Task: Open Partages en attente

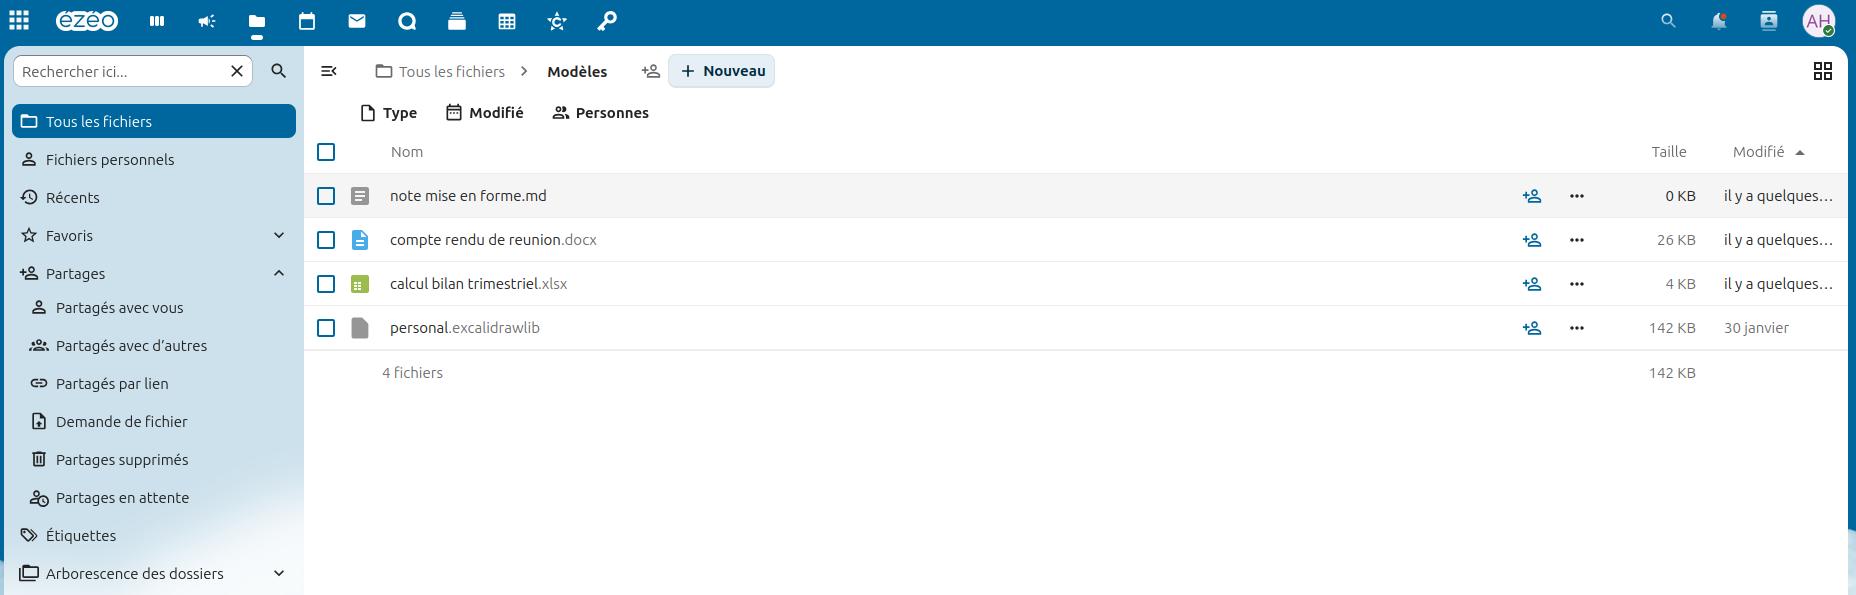Action: (159, 497)
